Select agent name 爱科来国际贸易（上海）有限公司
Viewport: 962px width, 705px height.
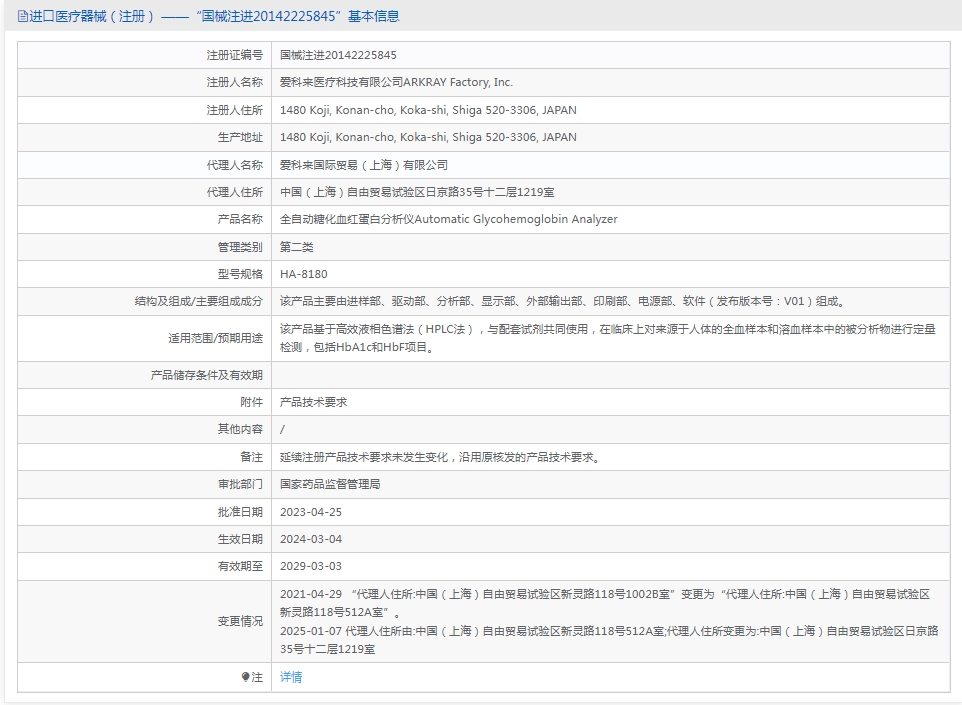coord(364,165)
